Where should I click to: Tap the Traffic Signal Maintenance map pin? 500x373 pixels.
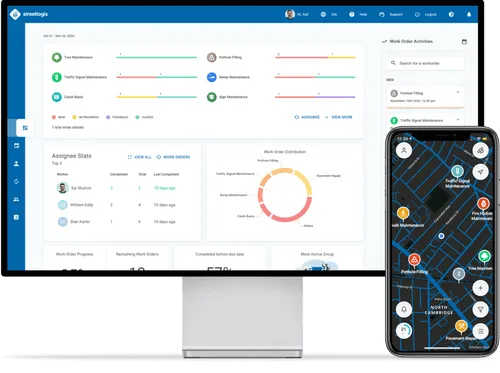pyautogui.click(x=457, y=172)
